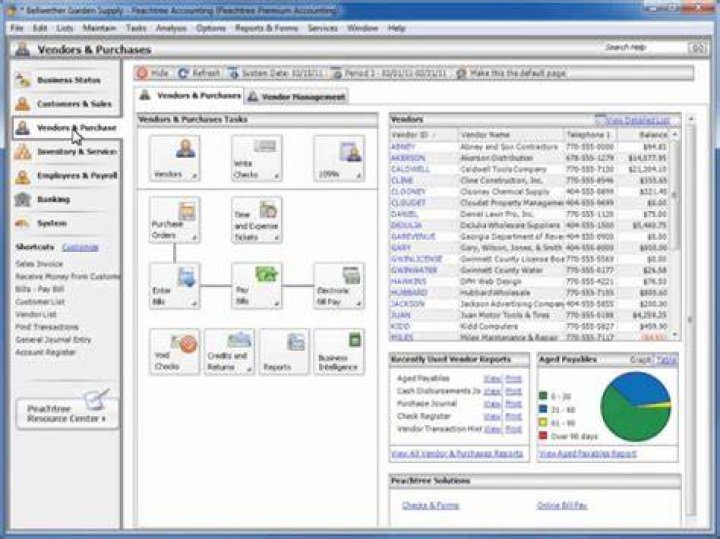Go to Customers & Sales in sidebar
720x539 pixels.
(x=66, y=104)
